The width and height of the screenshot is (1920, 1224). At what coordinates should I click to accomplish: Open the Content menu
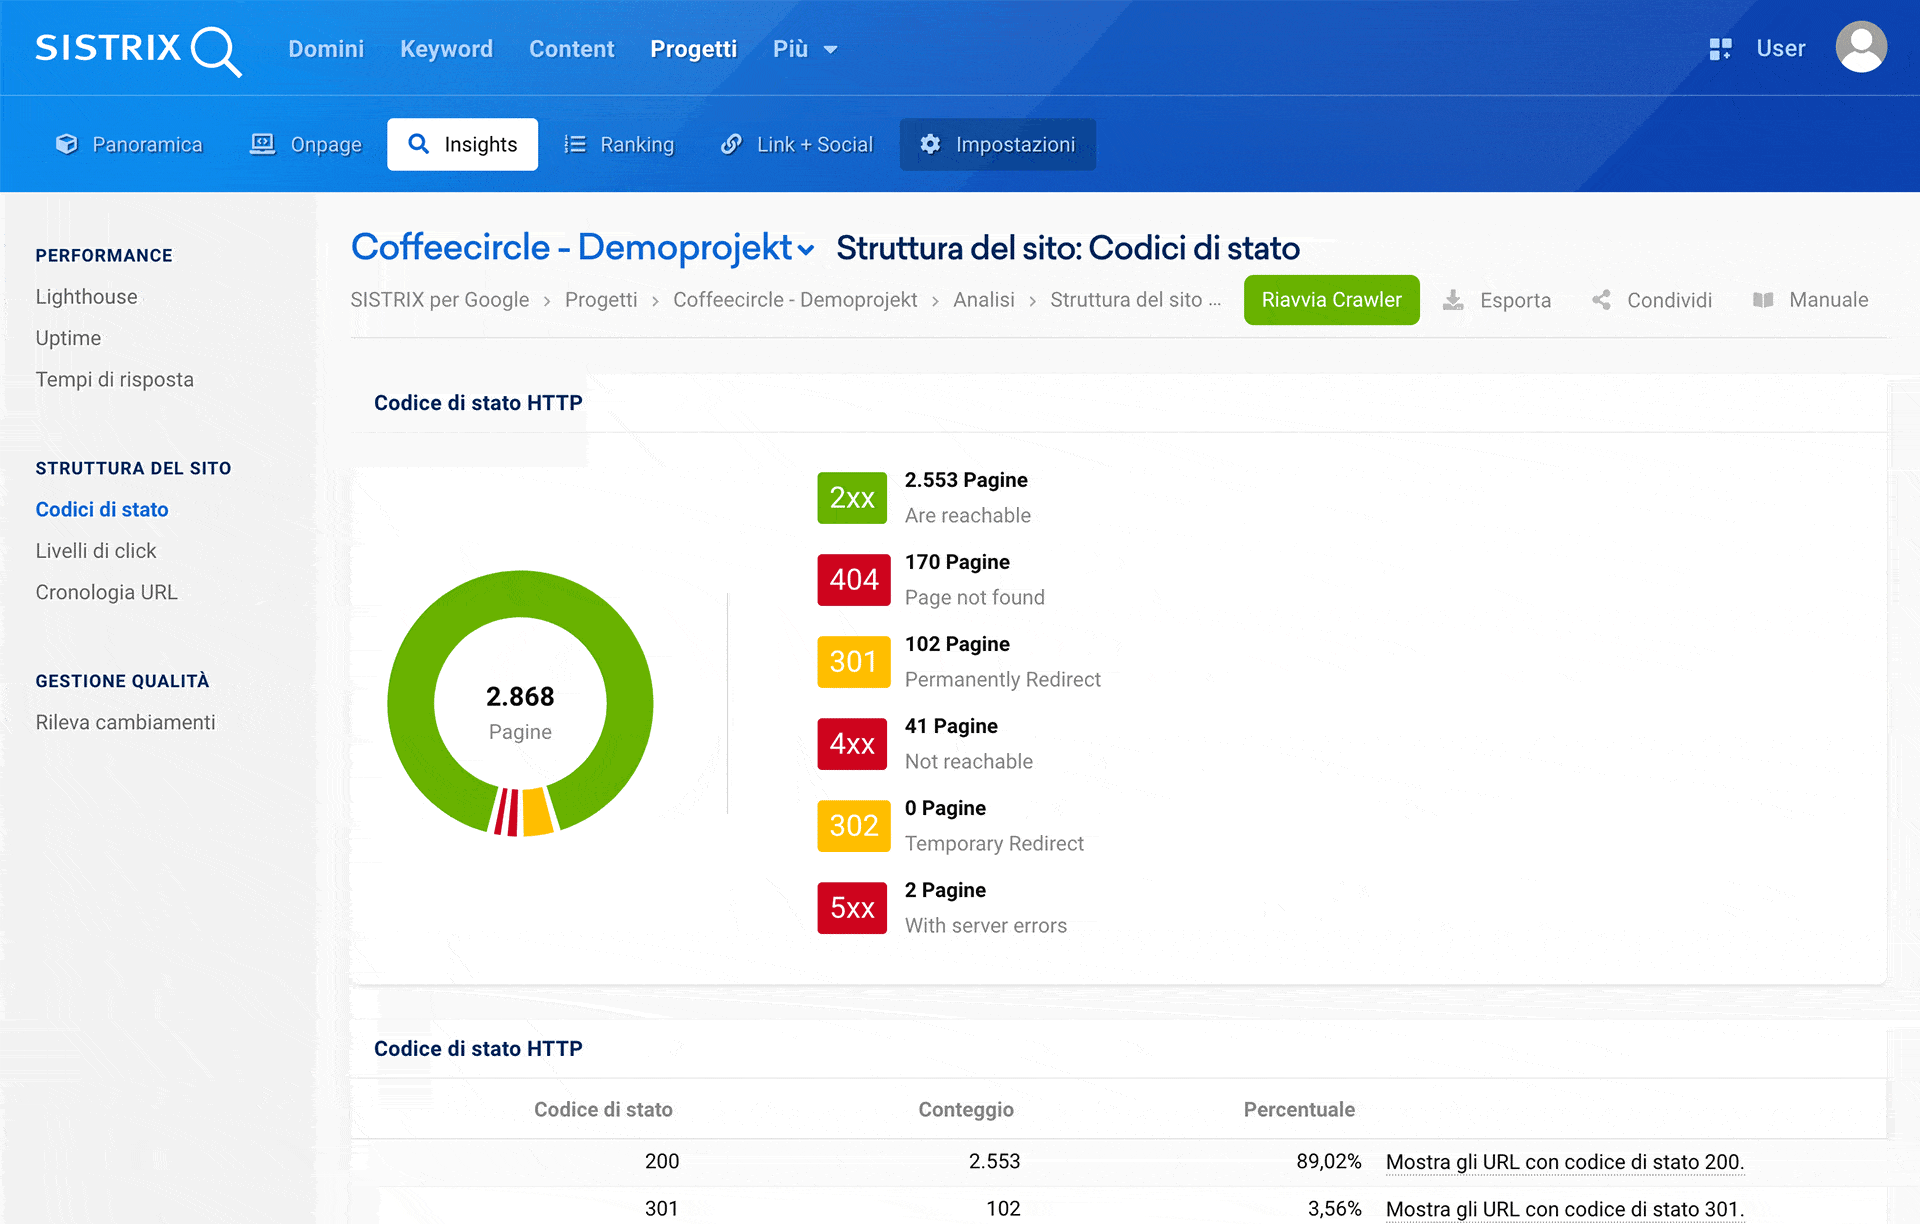(x=571, y=49)
